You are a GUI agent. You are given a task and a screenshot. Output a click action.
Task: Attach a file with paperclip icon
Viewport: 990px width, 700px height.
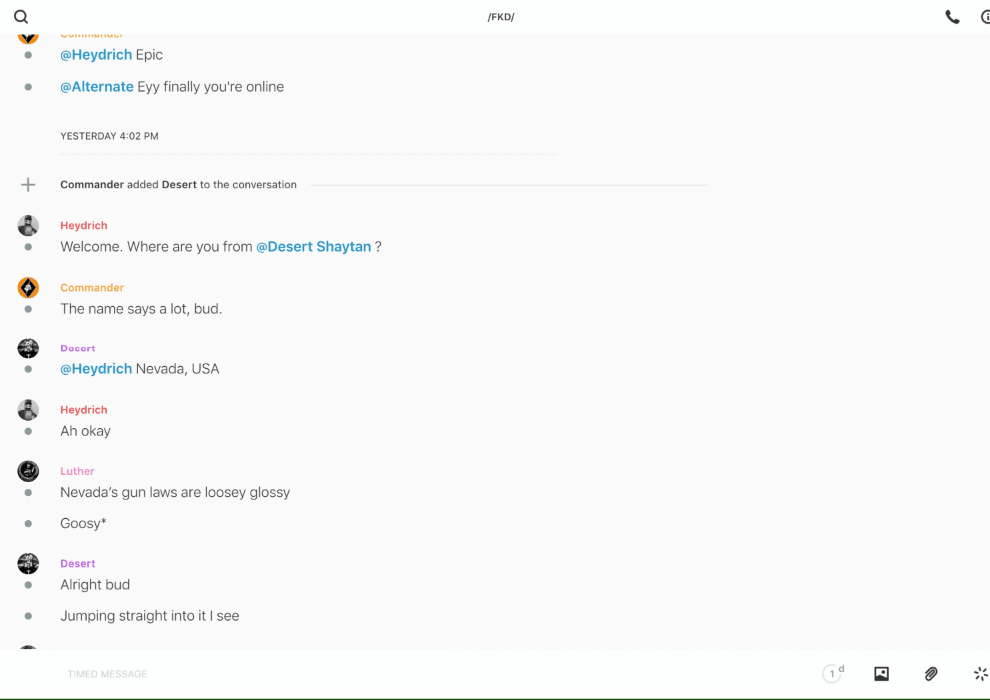pos(931,674)
